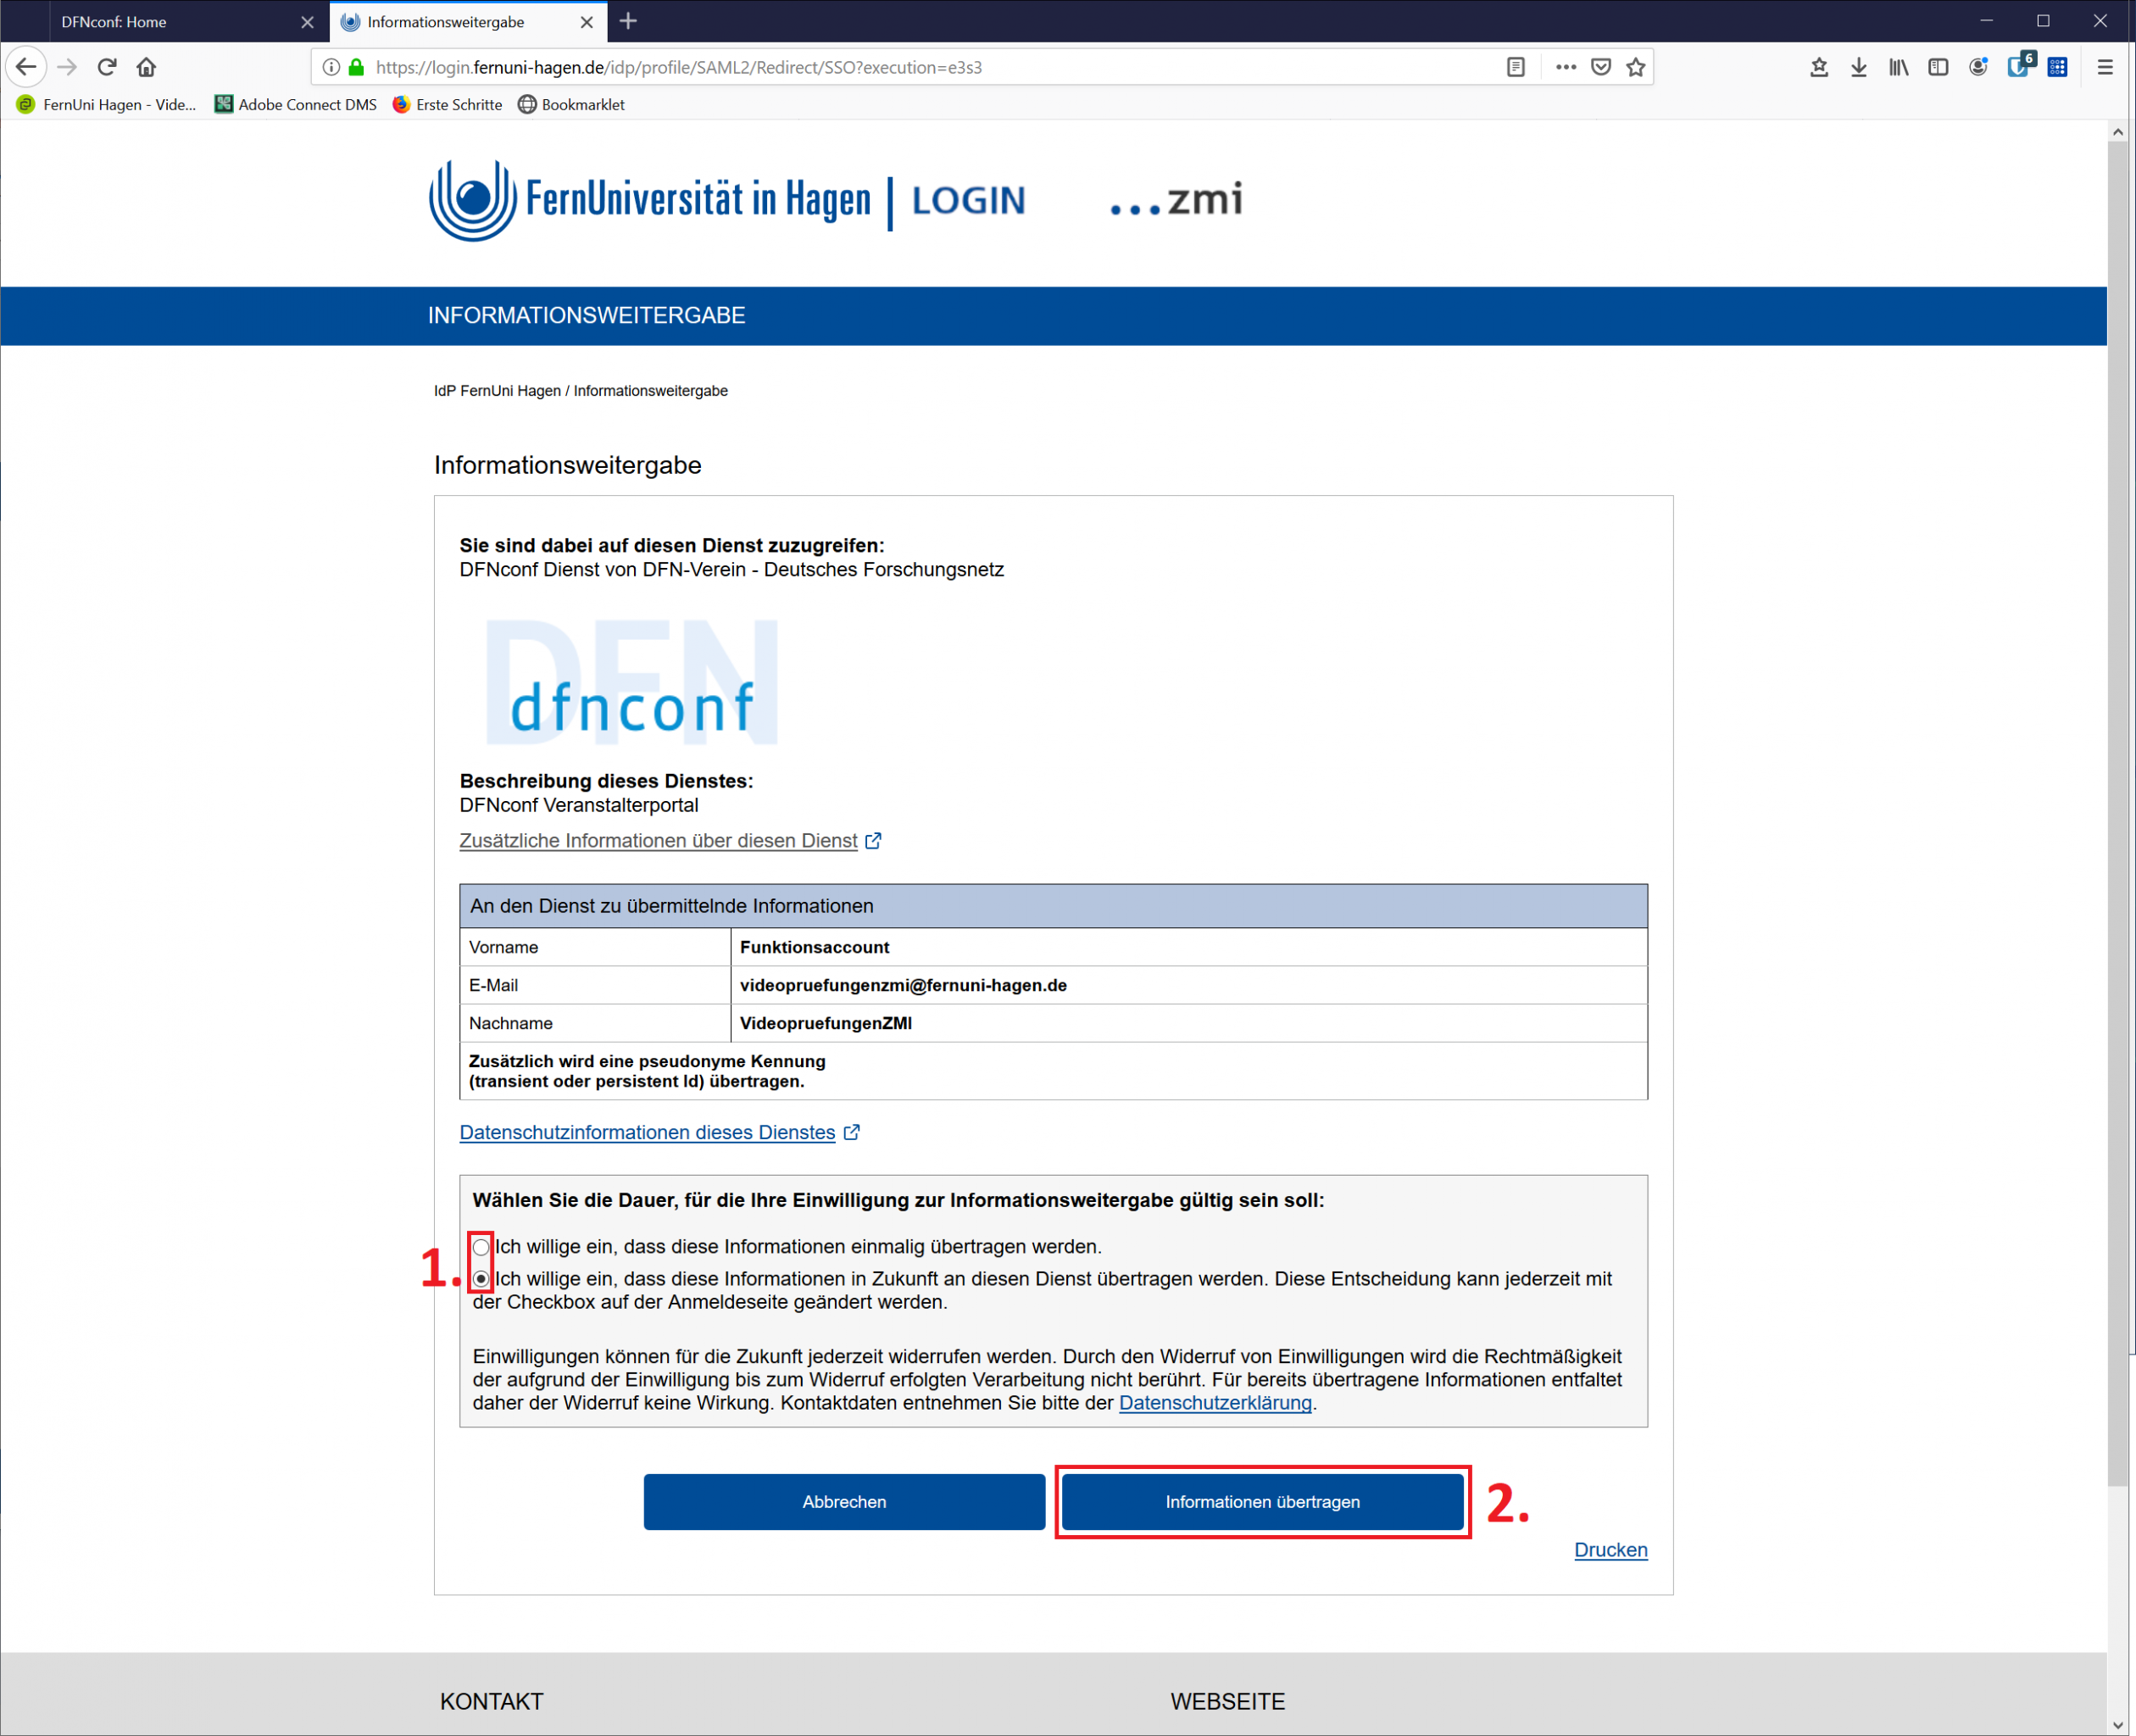
Task: Select the Informationsweitergabe tab
Action: pyautogui.click(x=468, y=22)
